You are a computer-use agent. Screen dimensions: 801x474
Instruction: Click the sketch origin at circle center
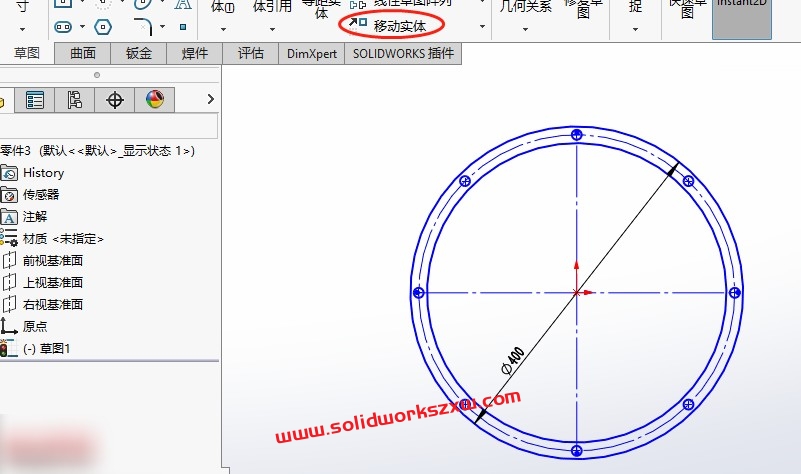(x=577, y=293)
